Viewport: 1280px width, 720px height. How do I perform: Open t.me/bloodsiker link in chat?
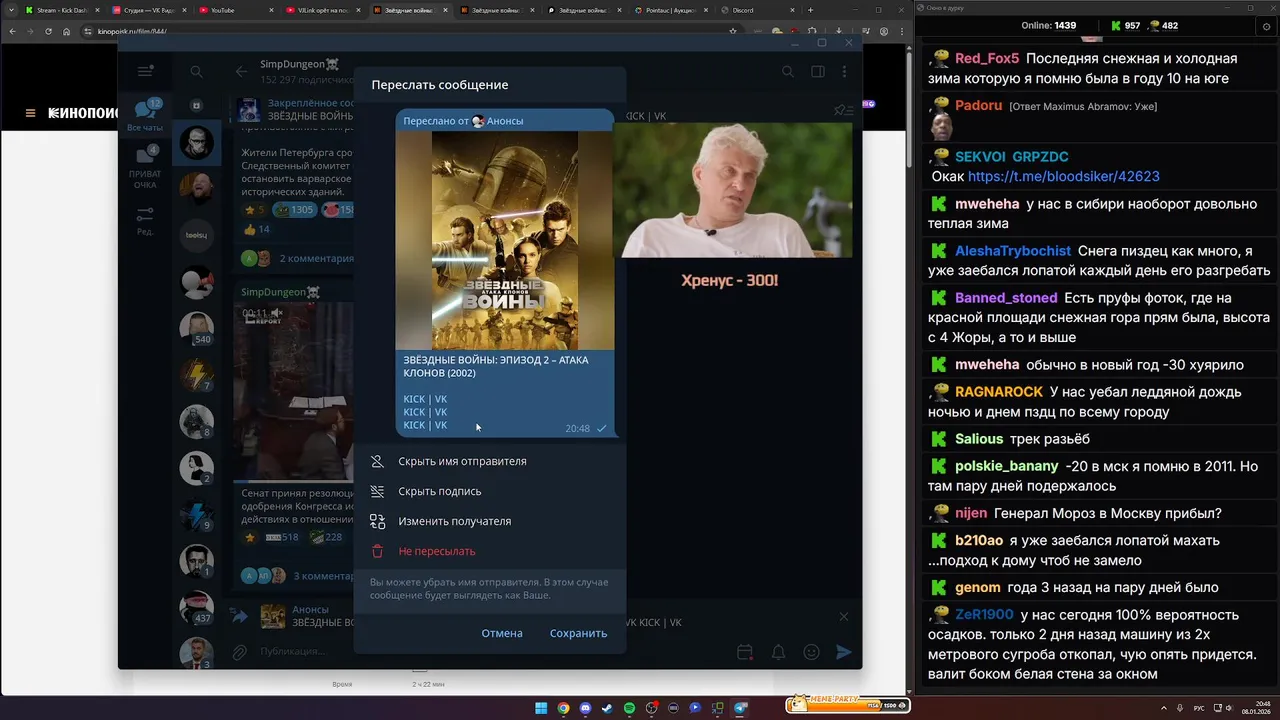(x=1064, y=176)
